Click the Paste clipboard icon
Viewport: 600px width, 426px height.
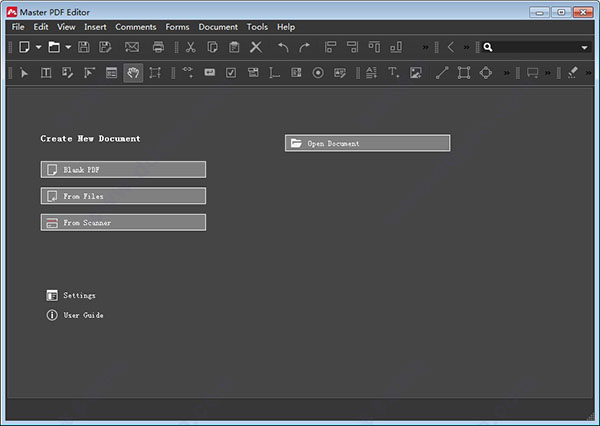234,47
